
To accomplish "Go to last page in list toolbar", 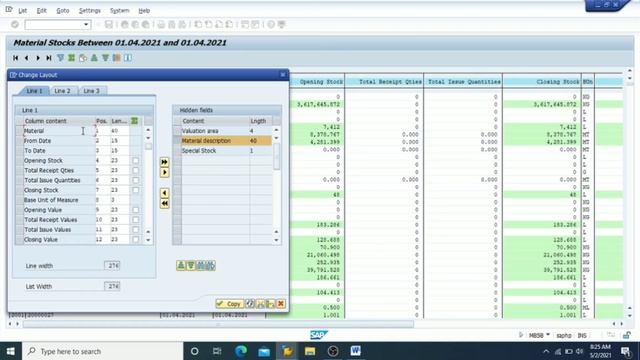I will pos(49,58).
